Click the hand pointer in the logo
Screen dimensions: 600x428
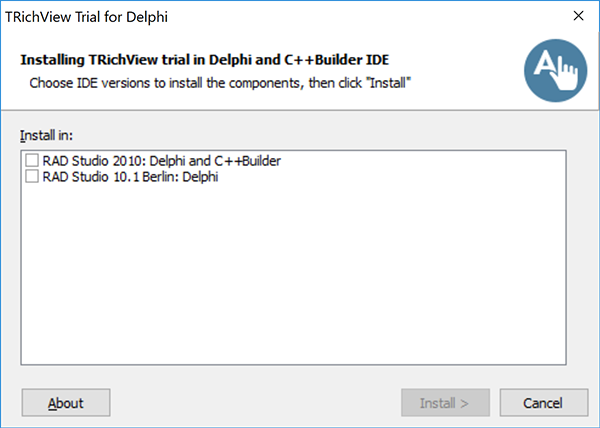pyautogui.click(x=566, y=76)
